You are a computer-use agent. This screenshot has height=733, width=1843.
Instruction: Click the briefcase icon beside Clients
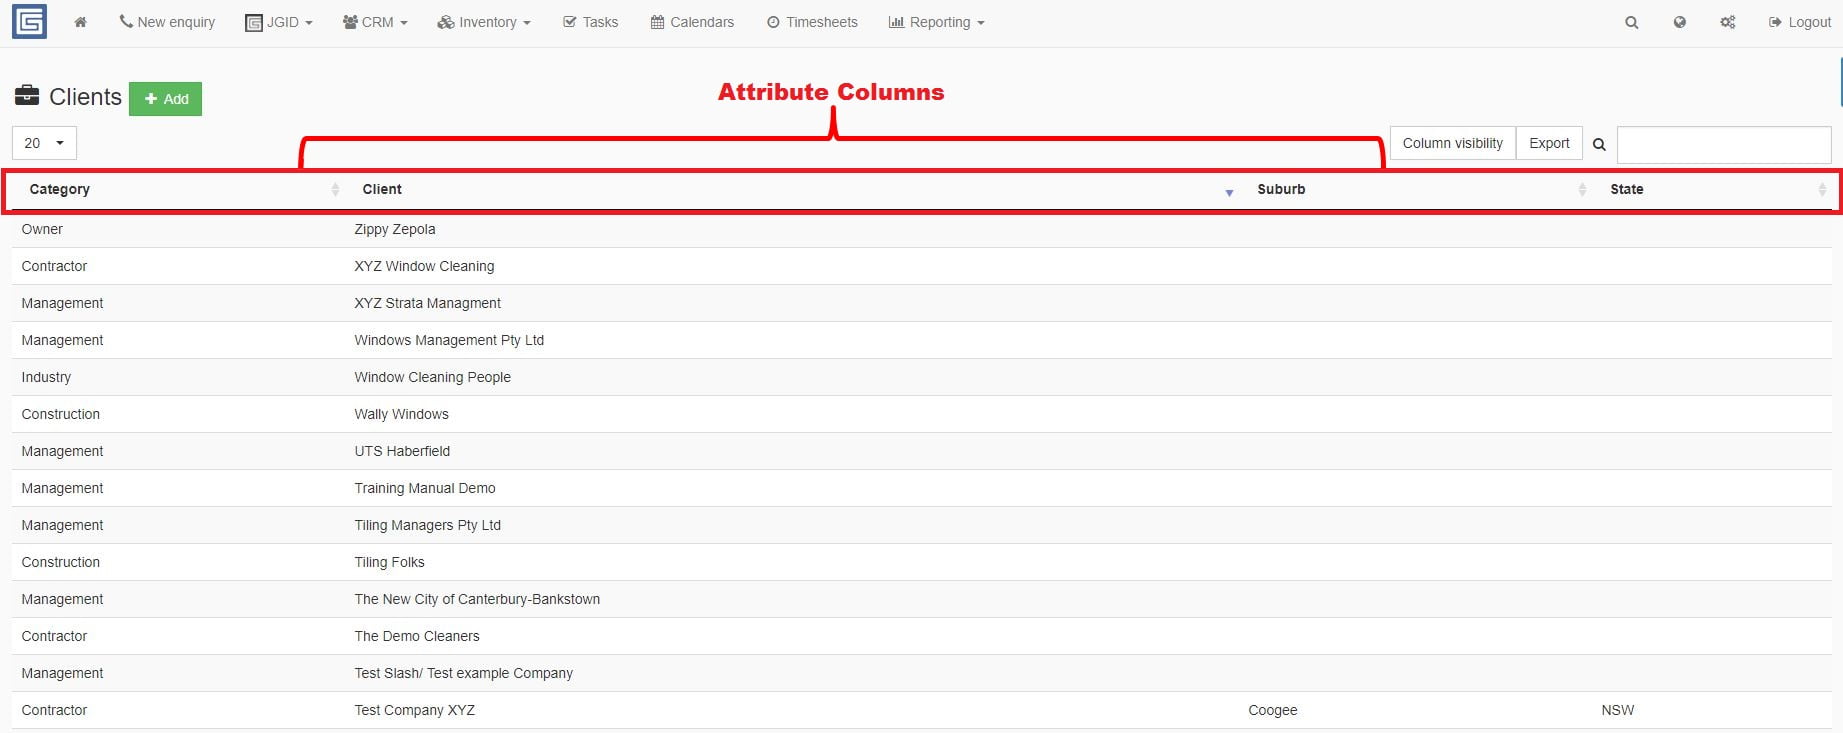coord(27,96)
